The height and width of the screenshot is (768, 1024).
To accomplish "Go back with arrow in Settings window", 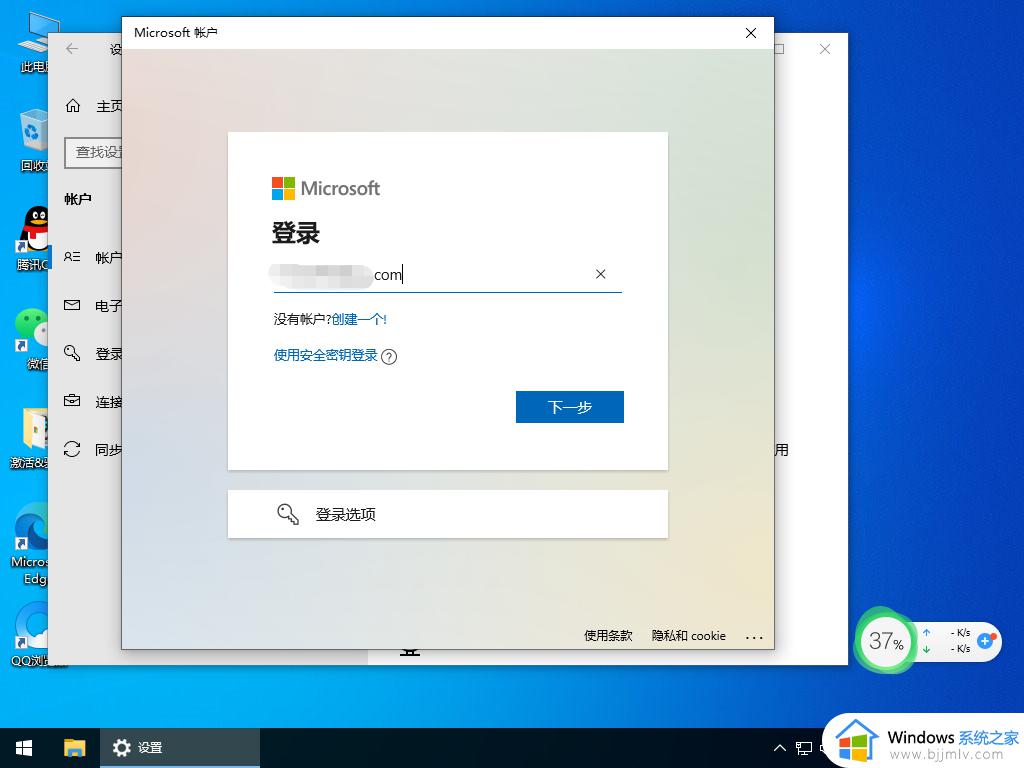I will tap(72, 48).
